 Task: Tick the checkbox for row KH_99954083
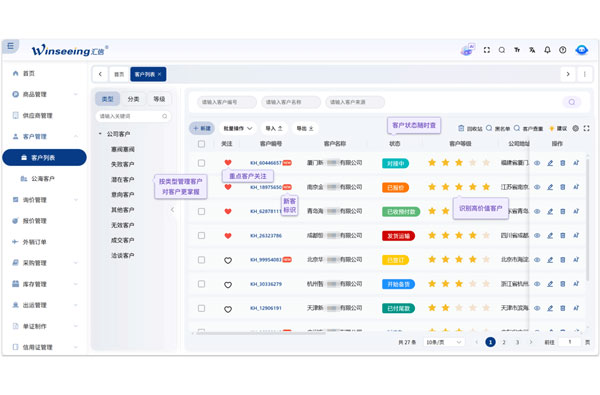[x=201, y=260]
